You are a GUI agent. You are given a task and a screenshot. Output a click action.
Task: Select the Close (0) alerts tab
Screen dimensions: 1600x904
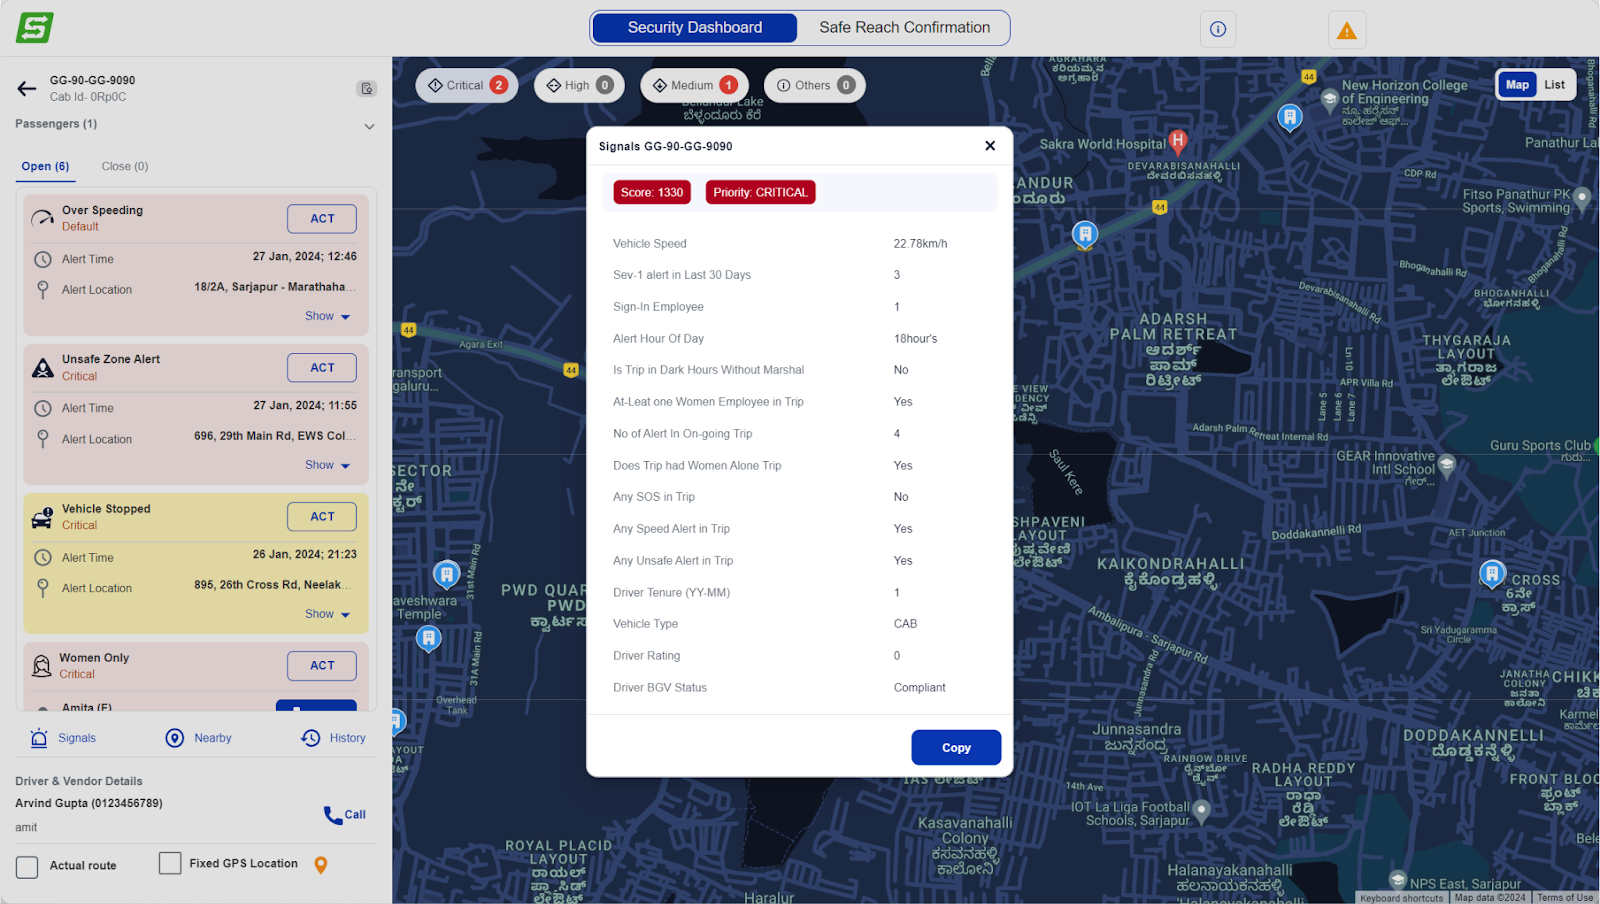point(125,167)
